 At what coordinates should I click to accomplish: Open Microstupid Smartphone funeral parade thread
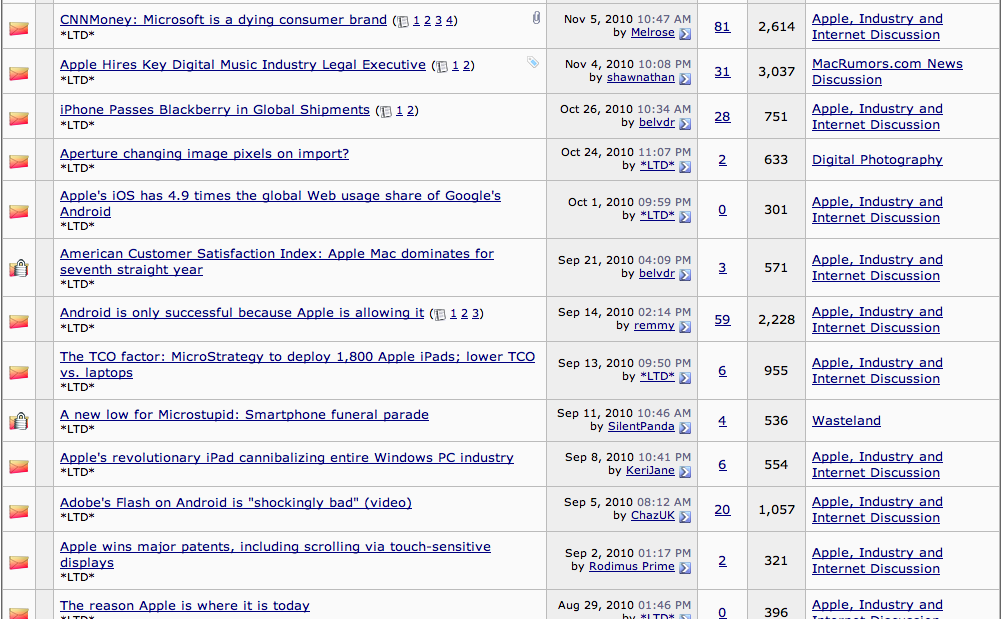tap(245, 415)
